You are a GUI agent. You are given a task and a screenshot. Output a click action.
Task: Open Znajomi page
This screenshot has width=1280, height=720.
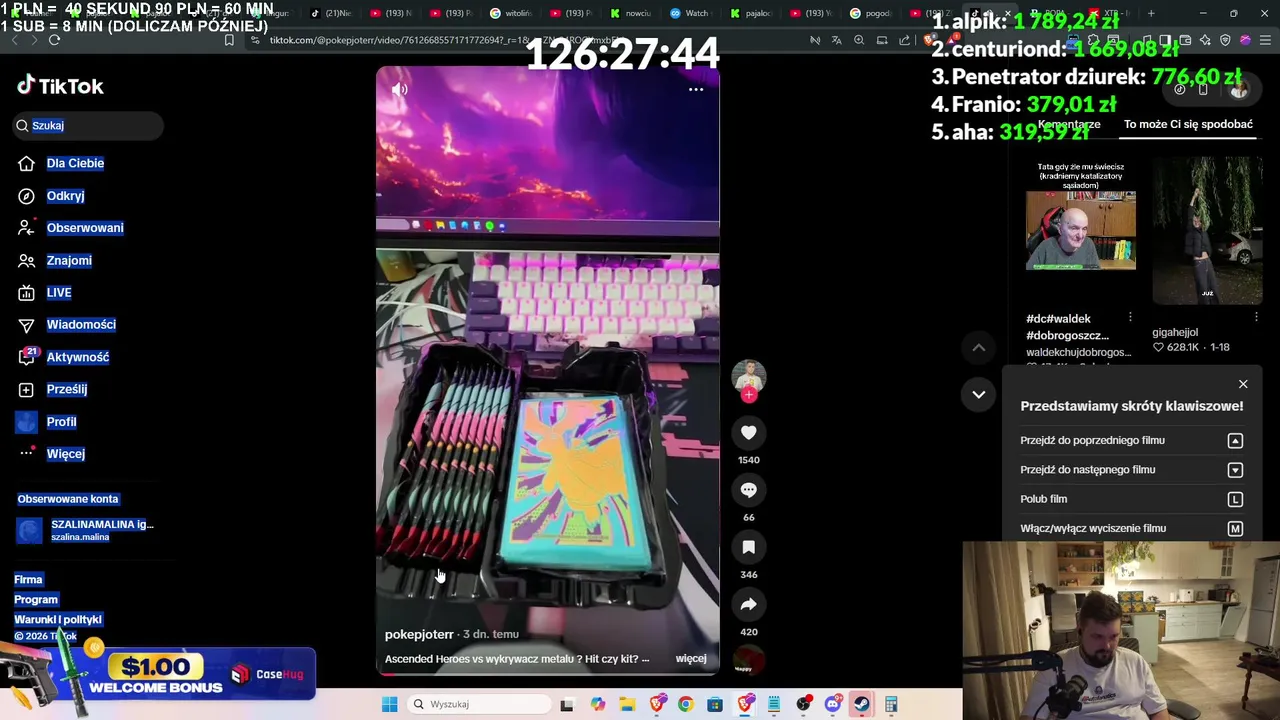[x=69, y=260]
